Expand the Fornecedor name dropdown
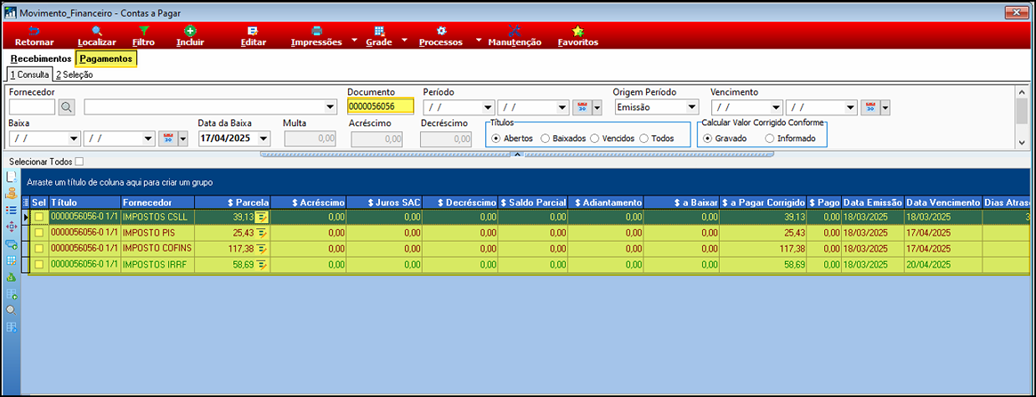 (x=330, y=107)
